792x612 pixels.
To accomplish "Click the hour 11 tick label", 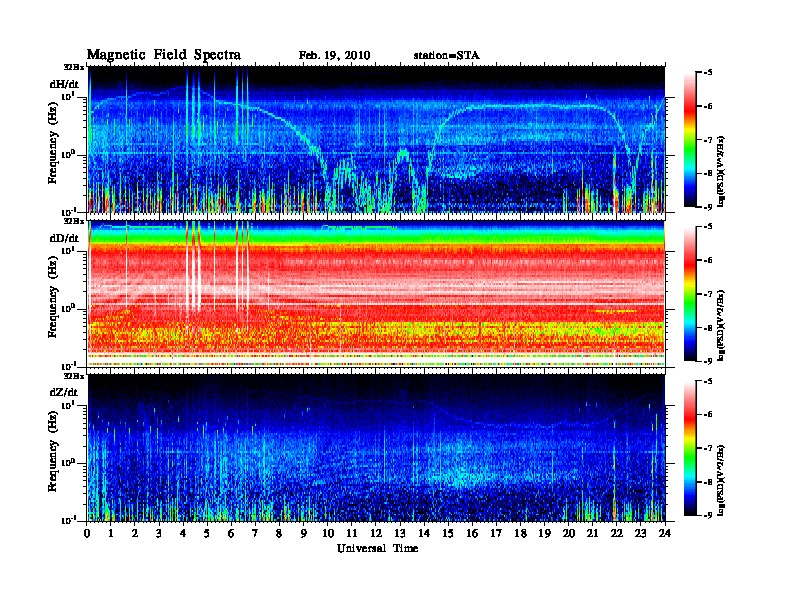I will (352, 533).
